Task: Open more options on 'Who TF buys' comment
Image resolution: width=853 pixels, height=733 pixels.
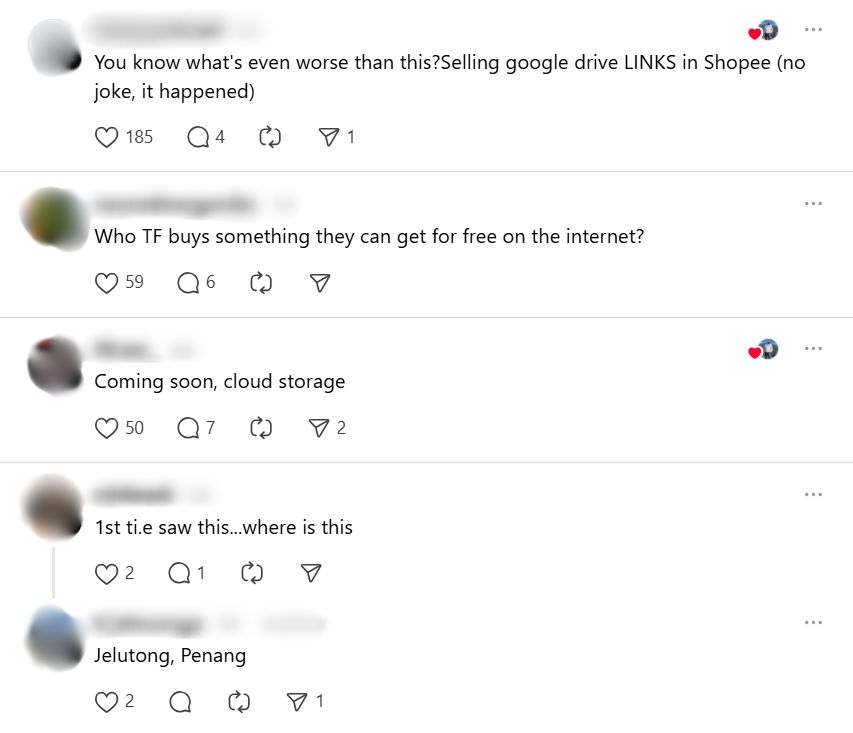Action: [x=813, y=204]
